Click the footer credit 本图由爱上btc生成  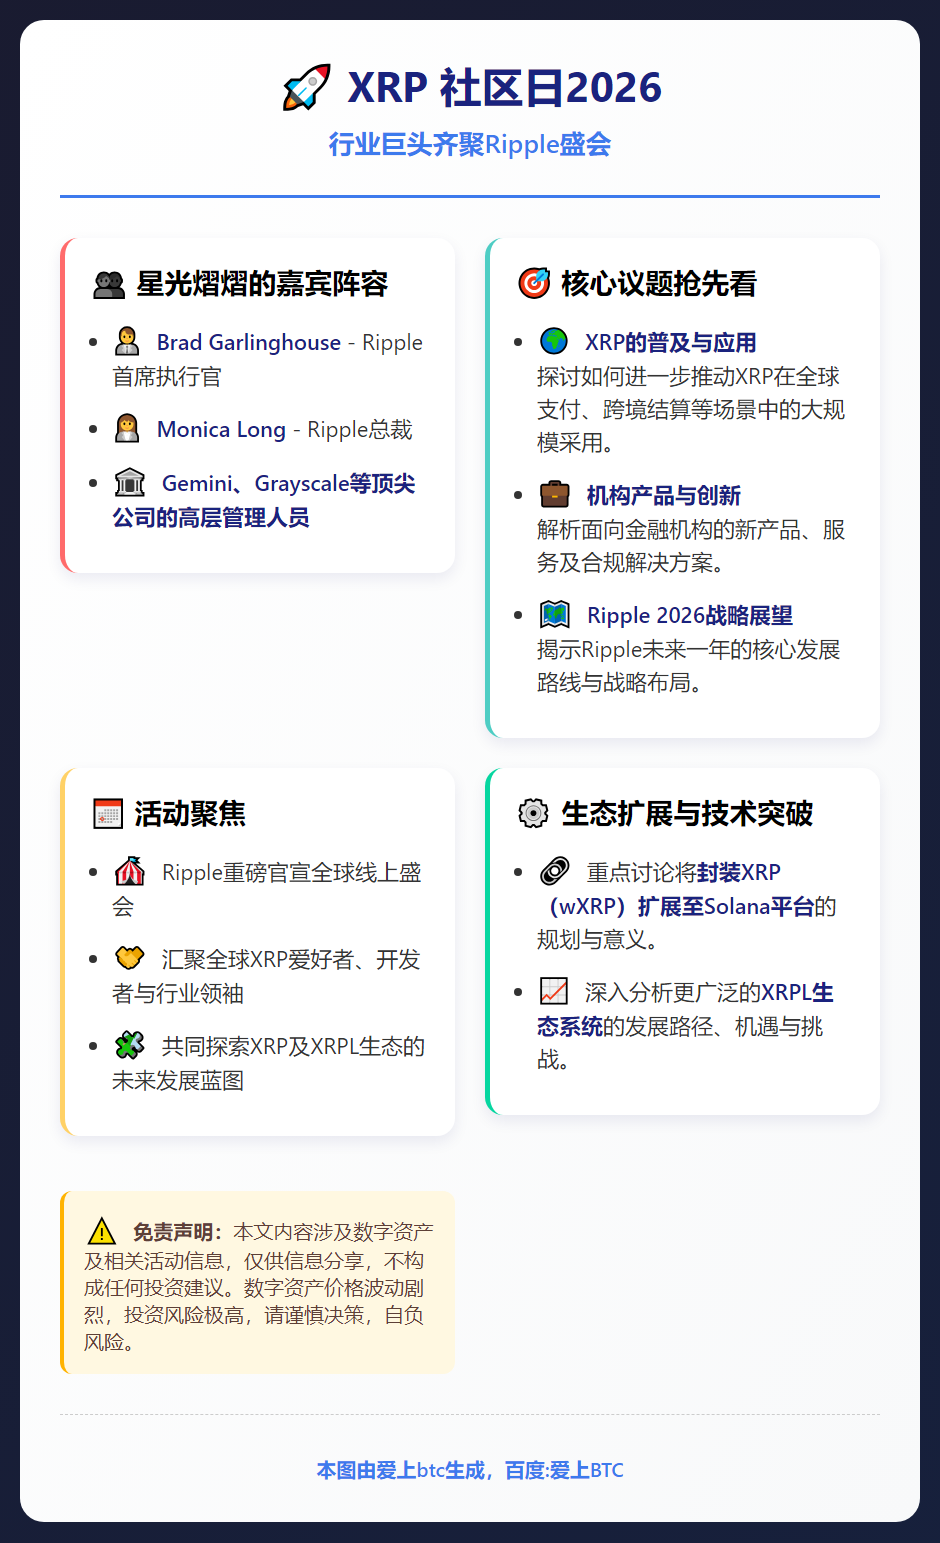tap(401, 1470)
